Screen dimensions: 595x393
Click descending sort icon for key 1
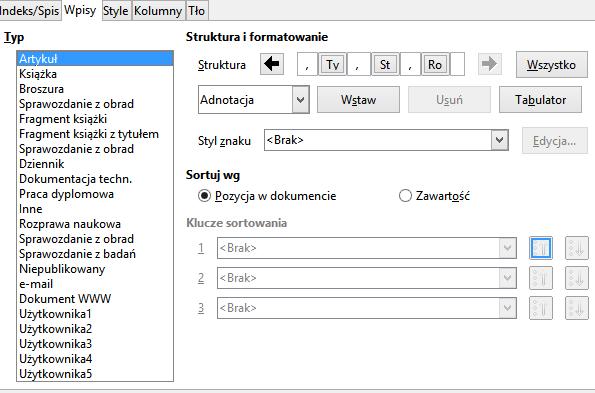coord(577,248)
